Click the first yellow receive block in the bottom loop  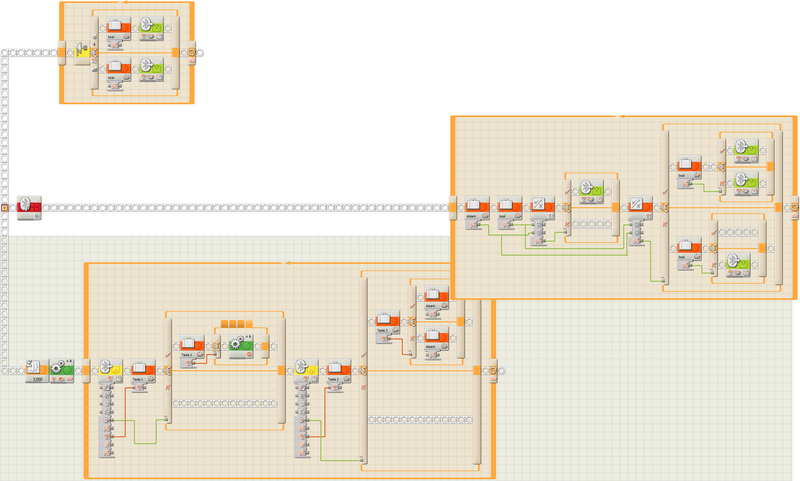coord(111,369)
